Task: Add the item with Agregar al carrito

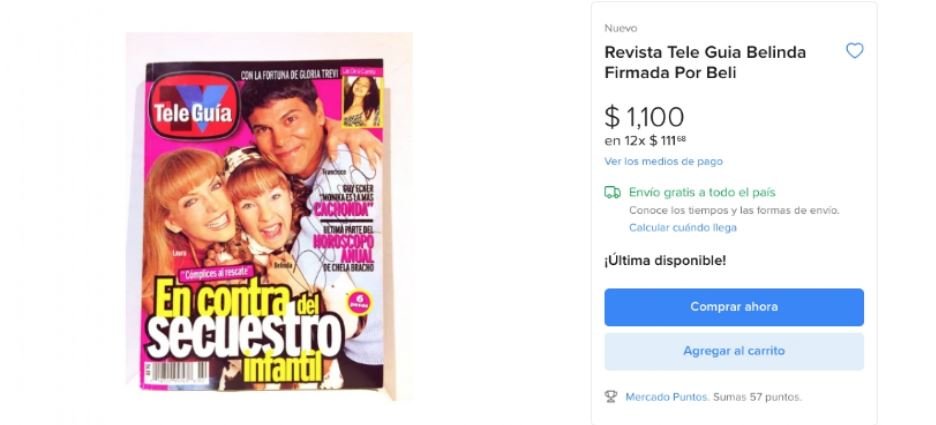Action: [734, 351]
